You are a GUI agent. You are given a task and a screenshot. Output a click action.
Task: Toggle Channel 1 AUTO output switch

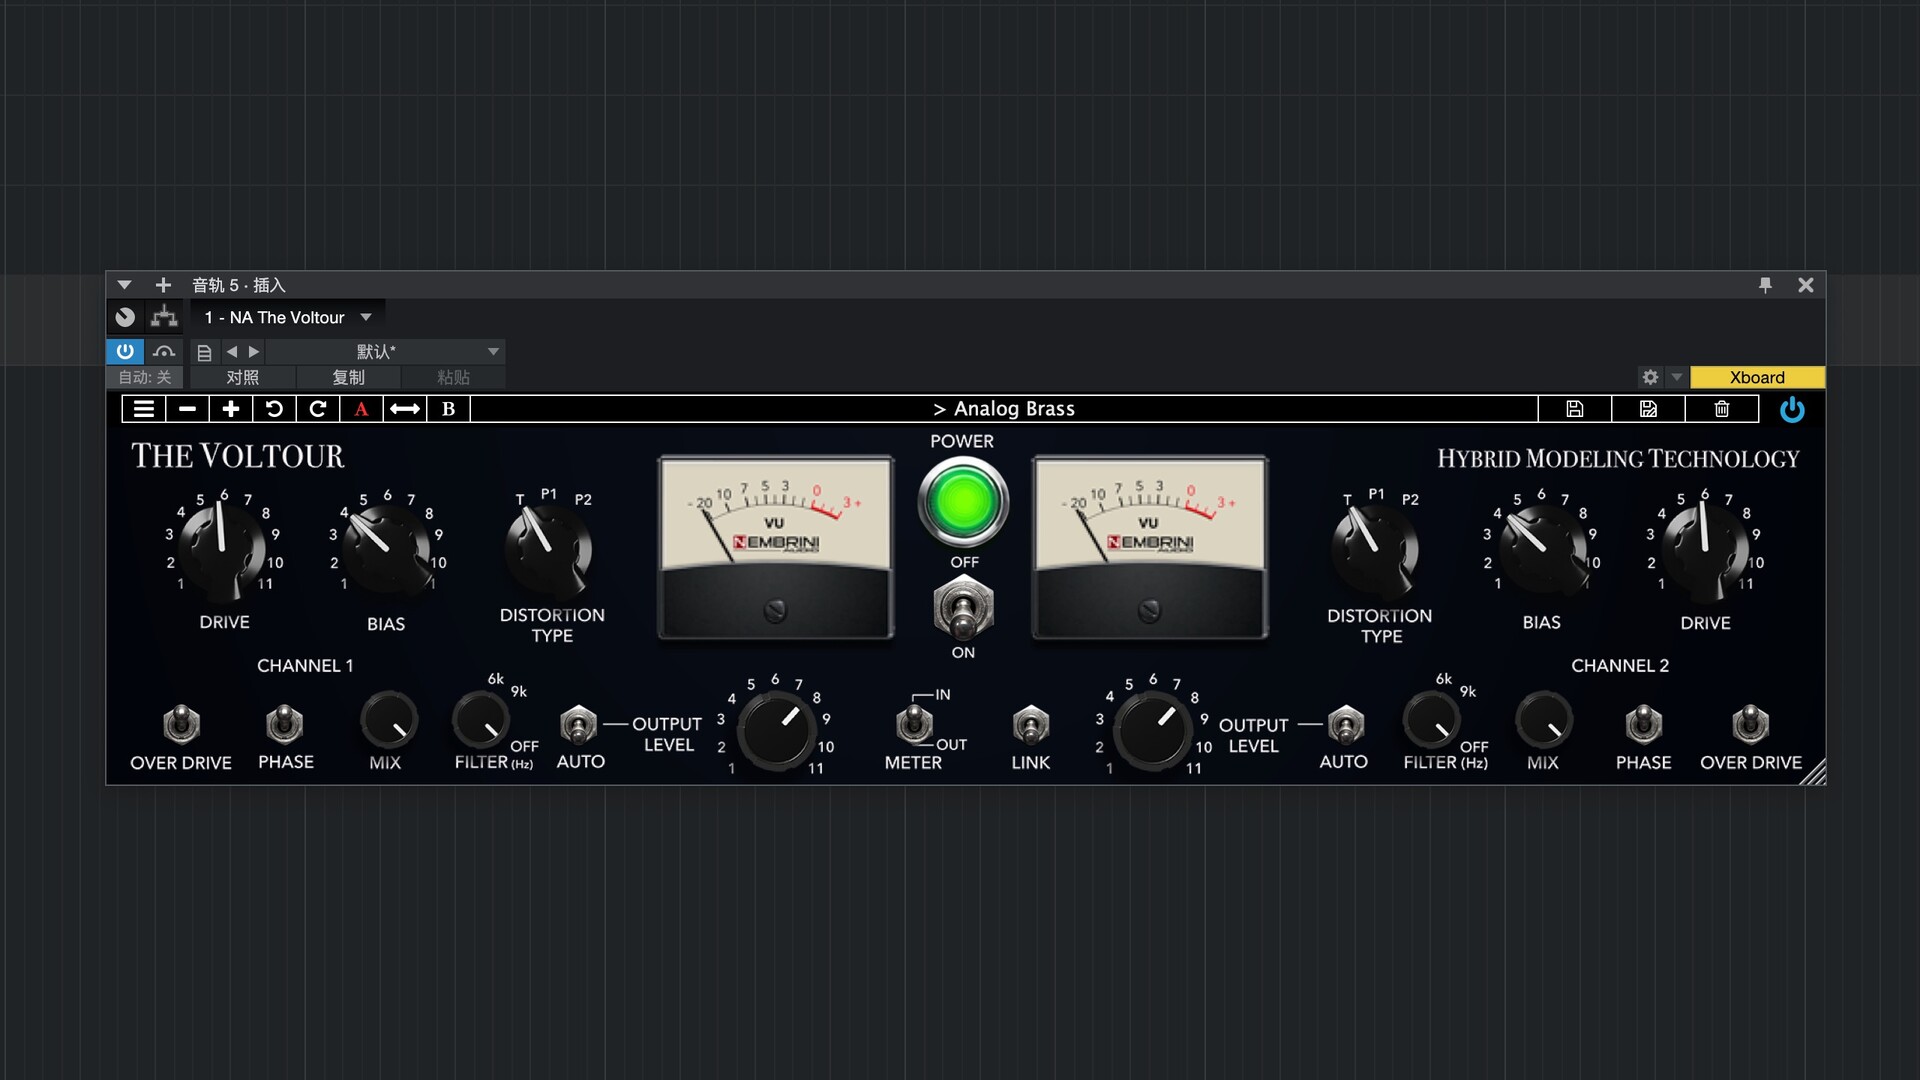[x=578, y=724]
